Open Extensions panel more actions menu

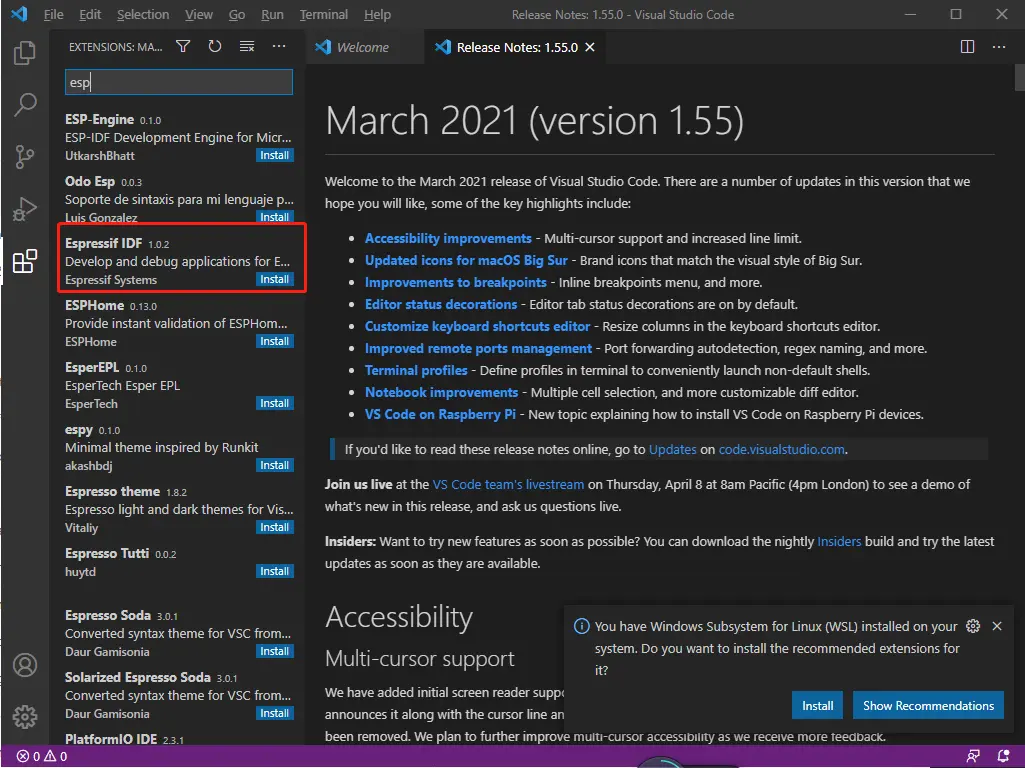(279, 46)
